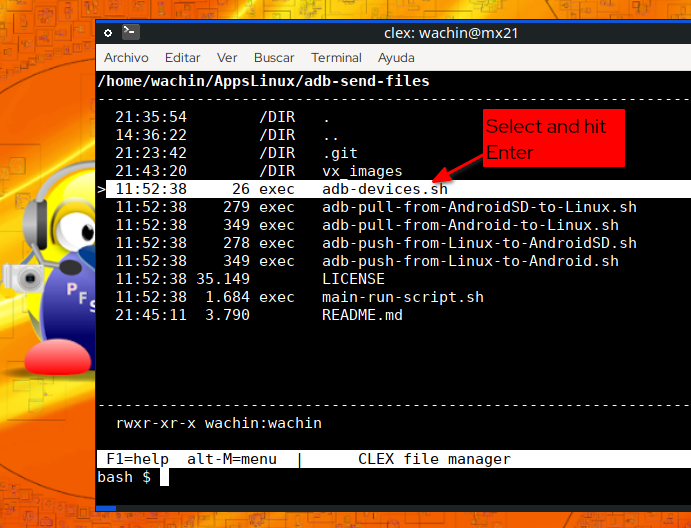The height and width of the screenshot is (528, 691).
Task: Click the 21:45:11 timestamp of README.md
Action: coord(151,316)
